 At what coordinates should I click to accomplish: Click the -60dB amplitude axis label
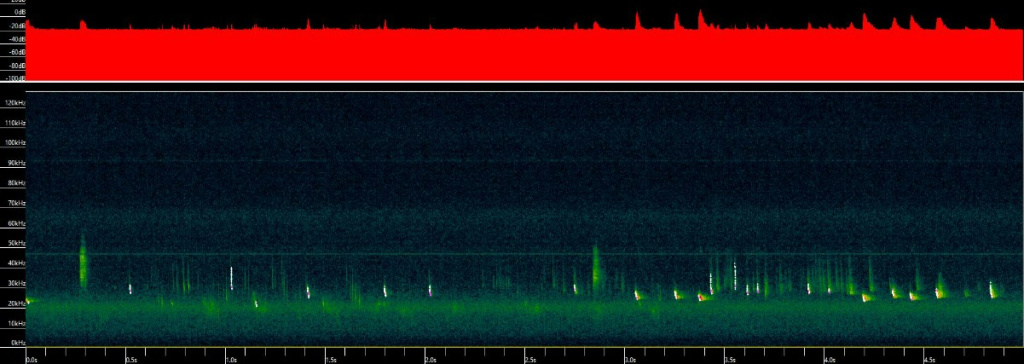click(x=18, y=52)
